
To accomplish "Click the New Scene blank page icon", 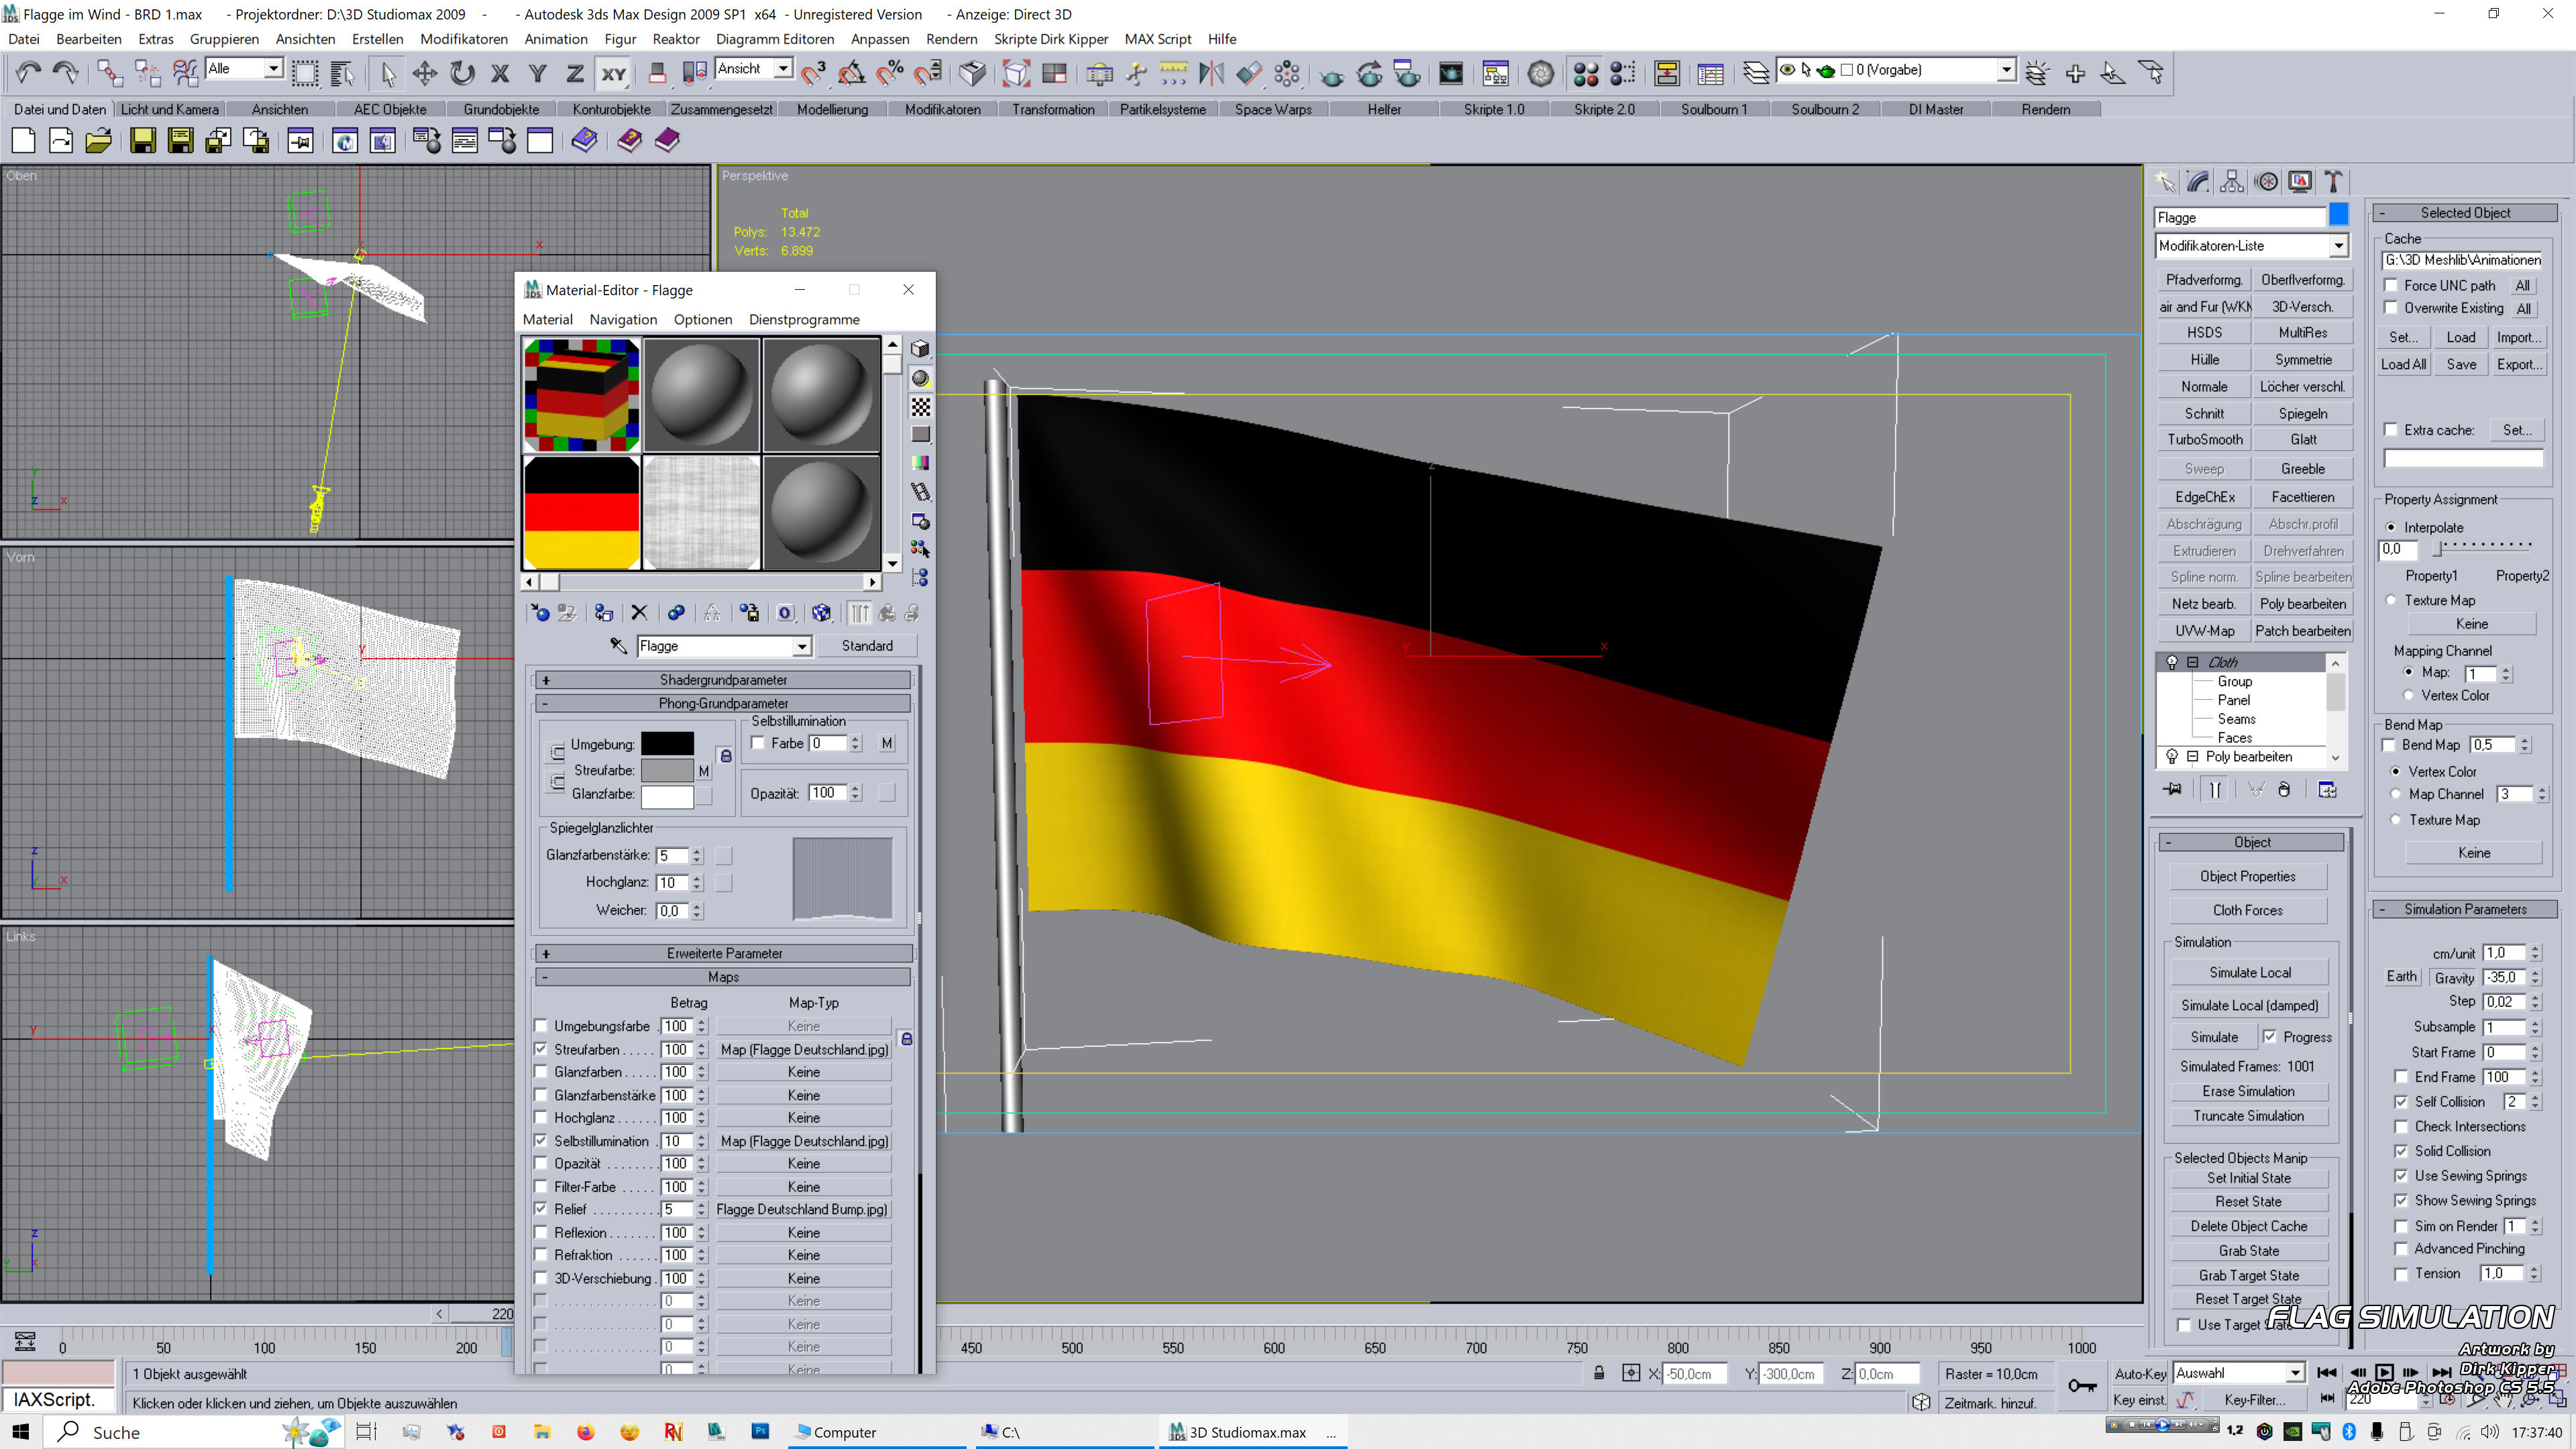I will [23, 141].
